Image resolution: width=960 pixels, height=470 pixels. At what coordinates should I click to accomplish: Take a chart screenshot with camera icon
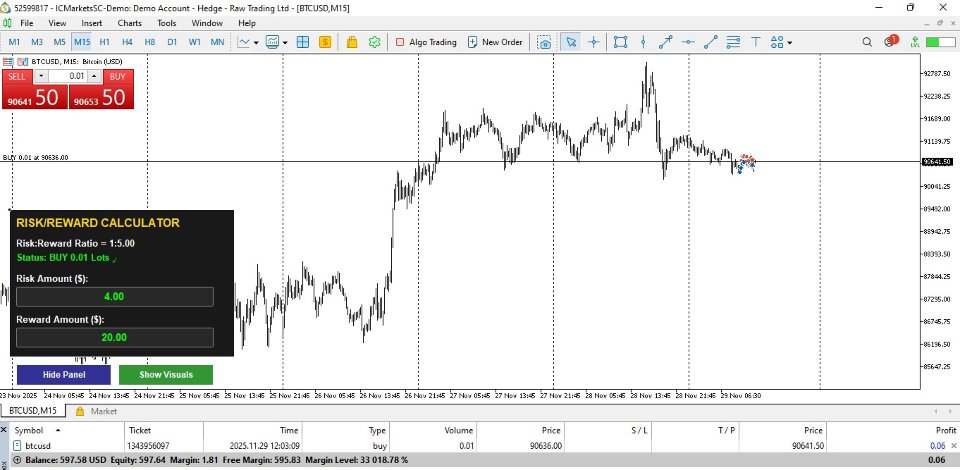pyautogui.click(x=544, y=42)
